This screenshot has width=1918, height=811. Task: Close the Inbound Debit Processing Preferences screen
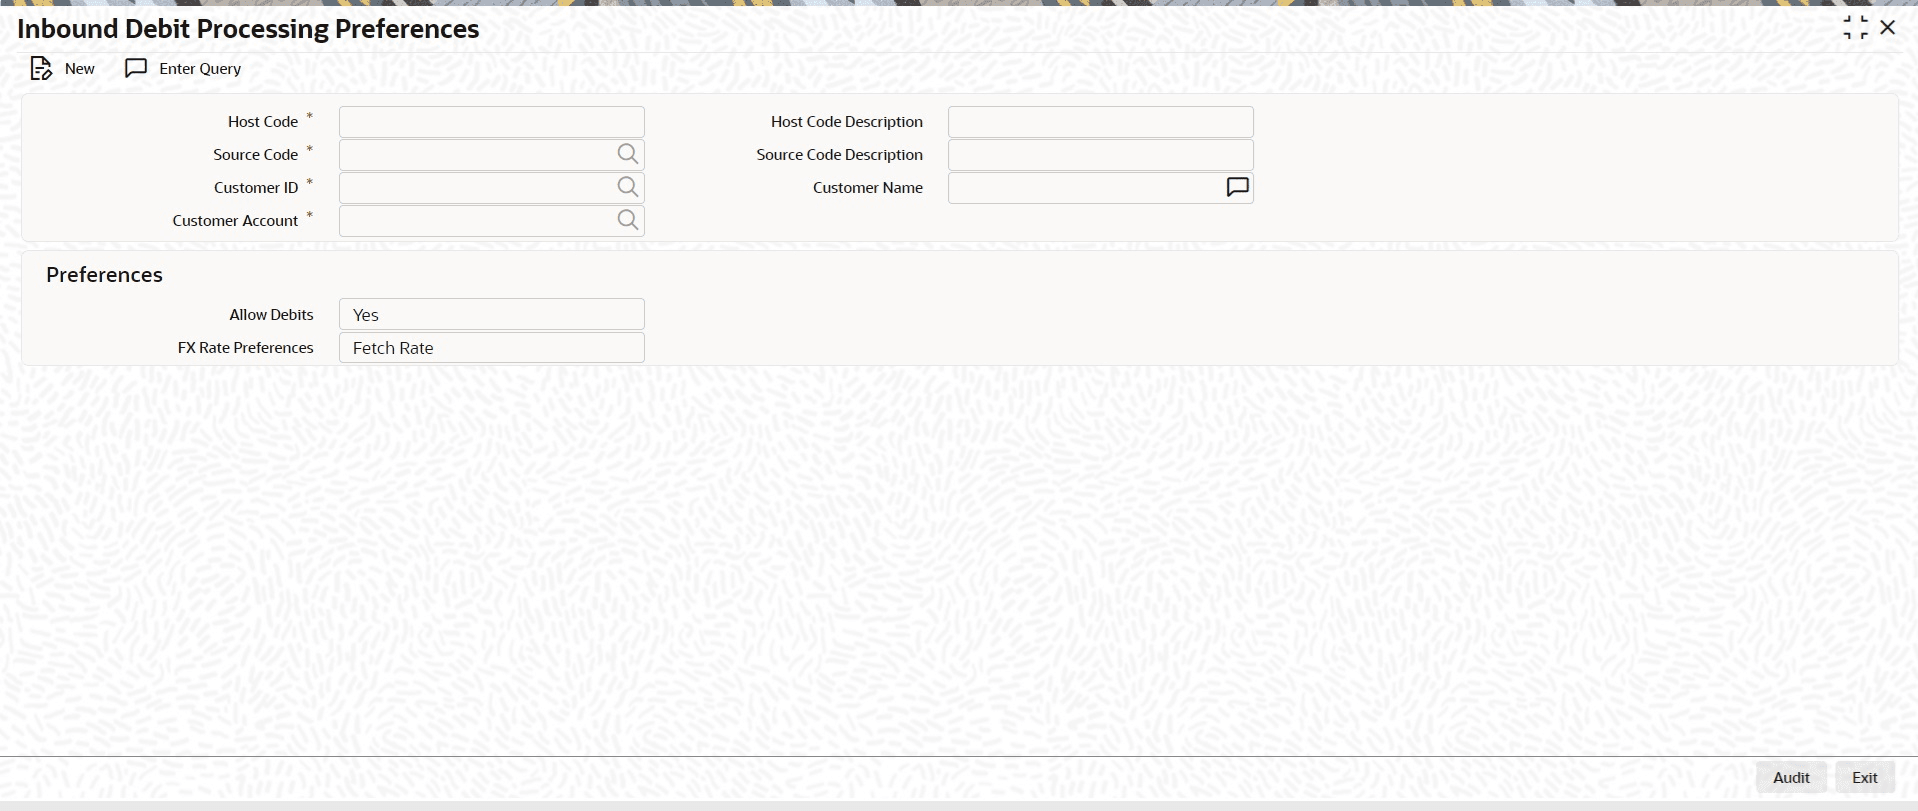click(1888, 28)
